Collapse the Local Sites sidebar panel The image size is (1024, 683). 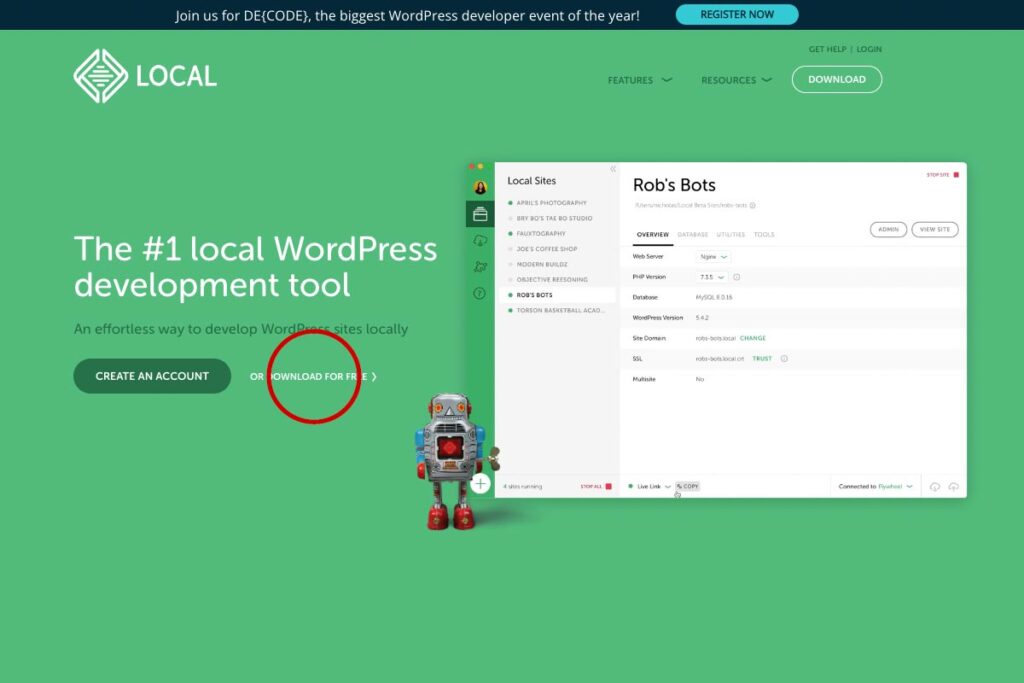point(613,169)
